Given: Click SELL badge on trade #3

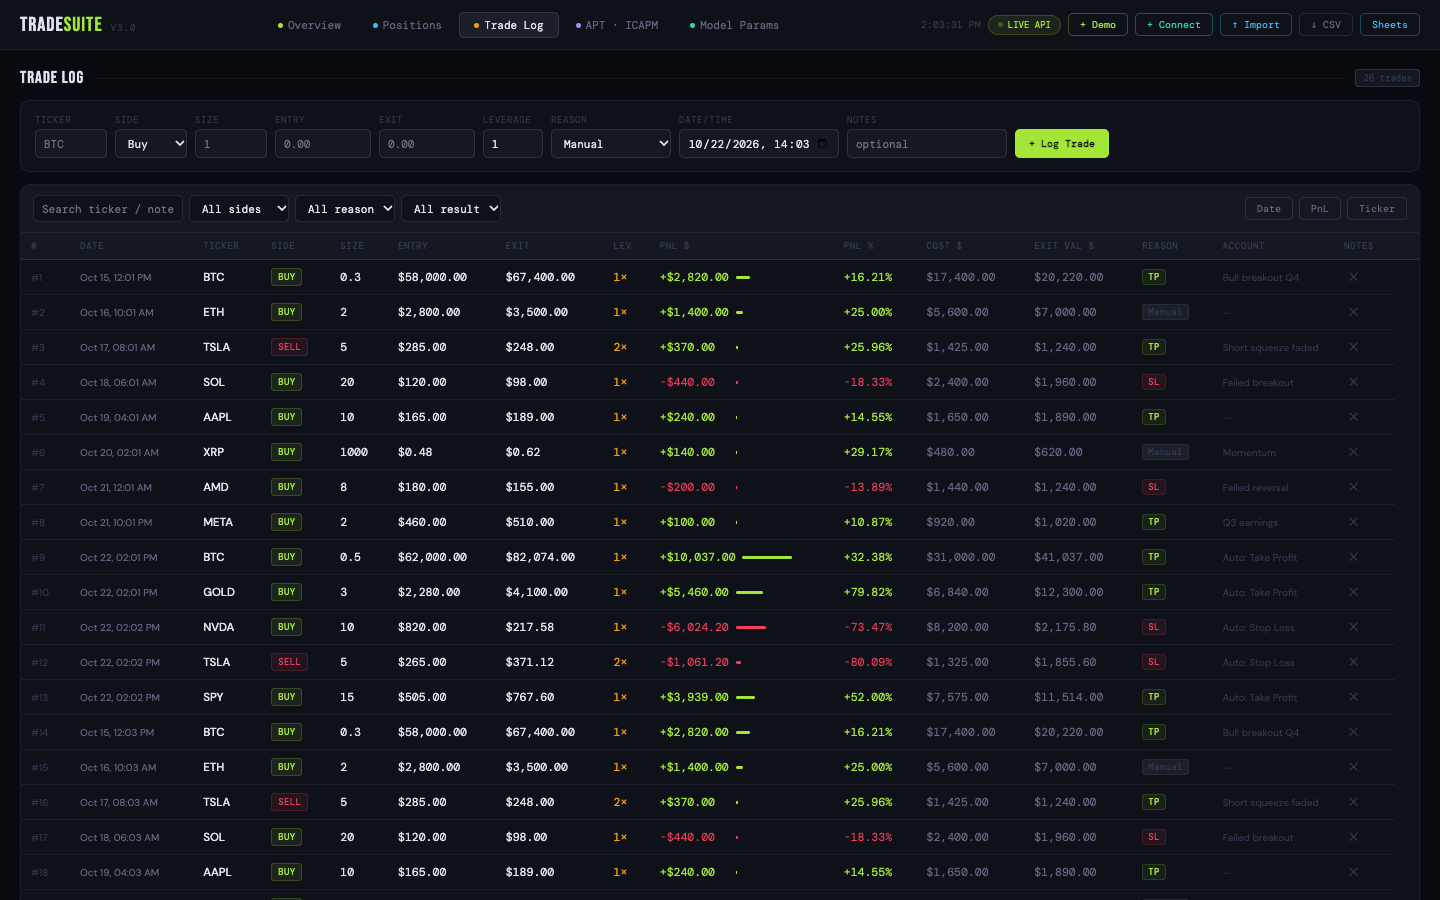Looking at the screenshot, I should pos(289,347).
